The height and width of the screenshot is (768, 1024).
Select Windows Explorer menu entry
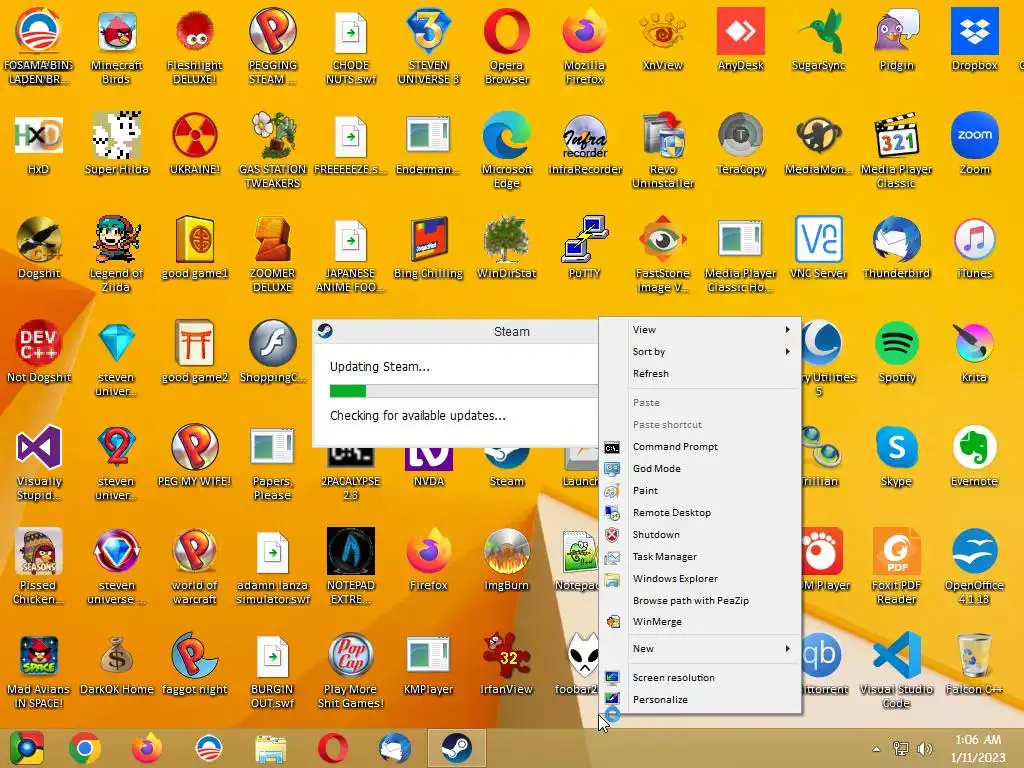point(701,579)
